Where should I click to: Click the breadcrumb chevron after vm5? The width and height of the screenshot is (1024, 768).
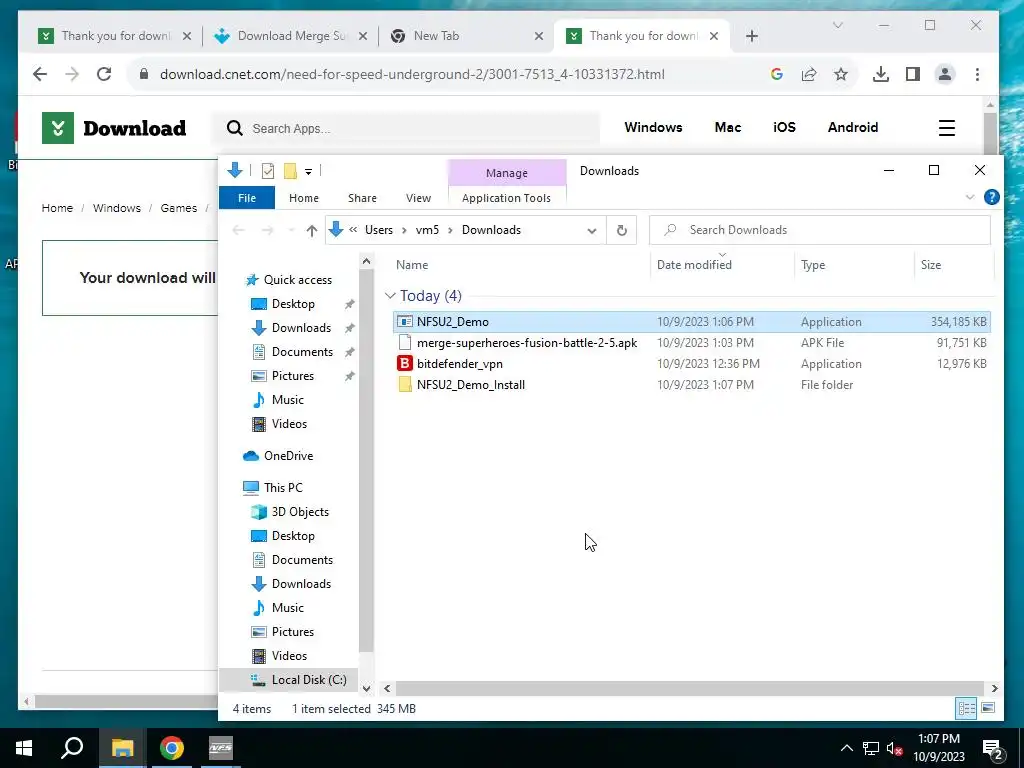(450, 231)
